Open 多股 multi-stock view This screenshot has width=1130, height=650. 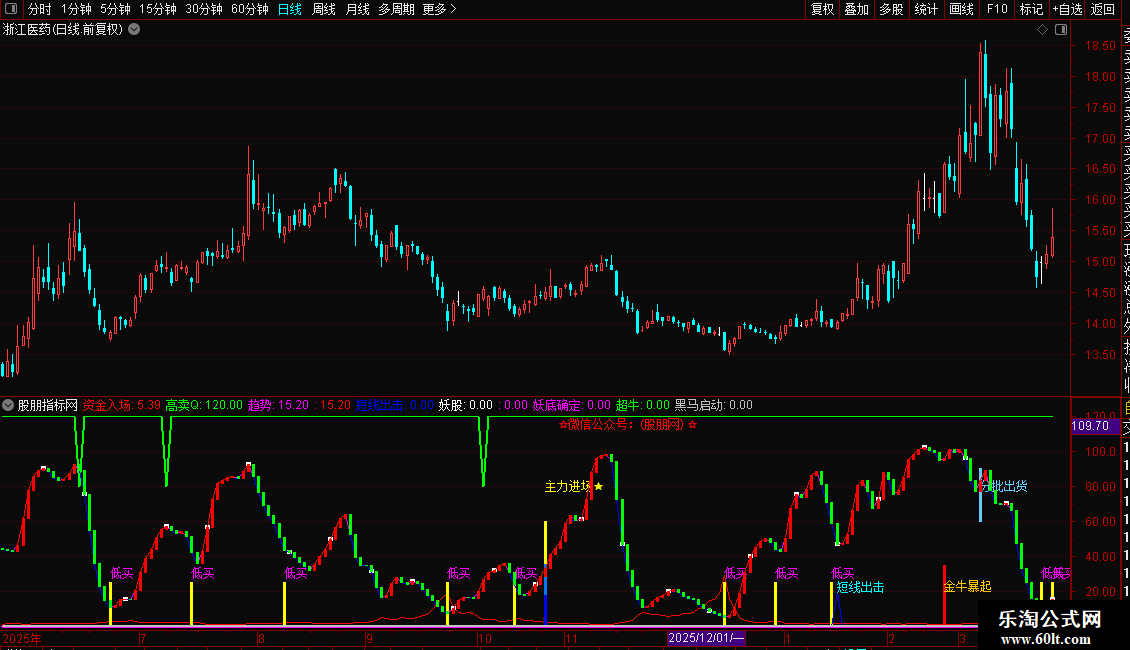[x=891, y=9]
